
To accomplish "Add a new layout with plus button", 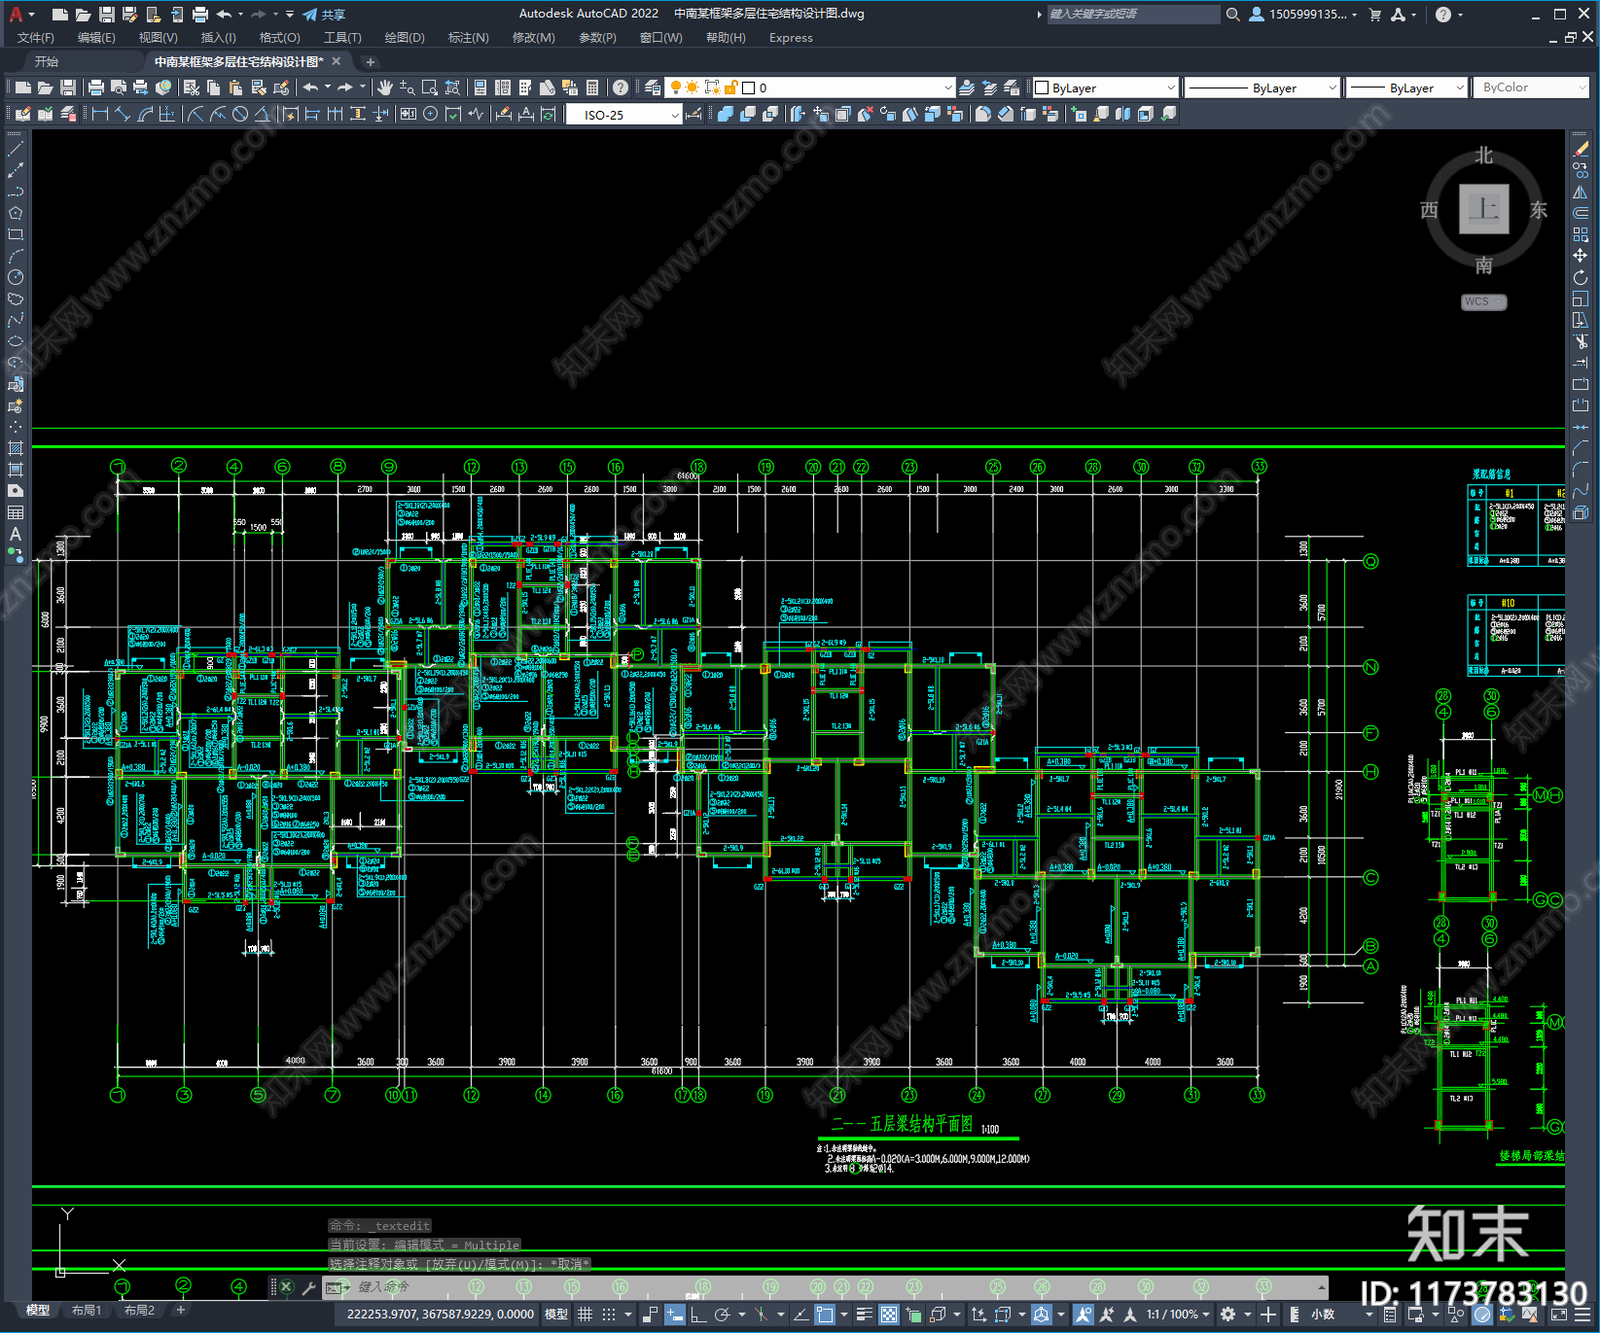I will (181, 1310).
